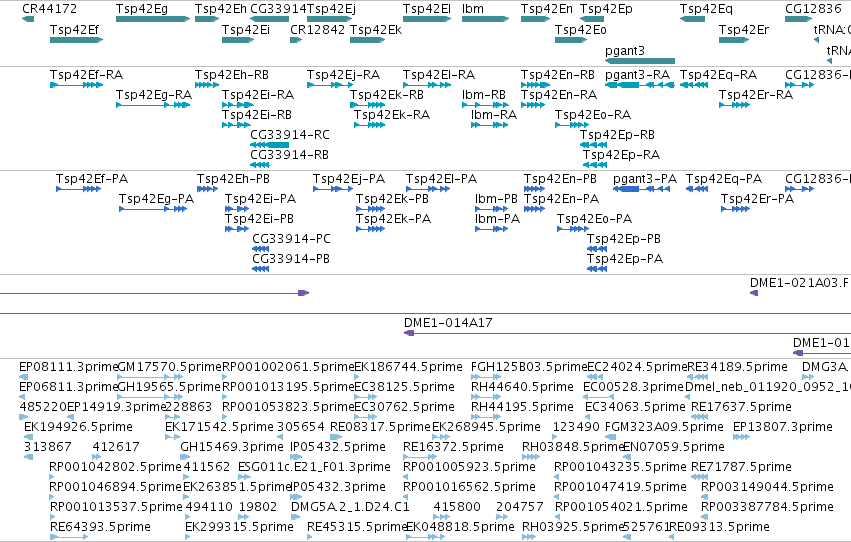Select the Tsp42Ef gene glyph
Screen dimensions: 851x542
pos(76,40)
